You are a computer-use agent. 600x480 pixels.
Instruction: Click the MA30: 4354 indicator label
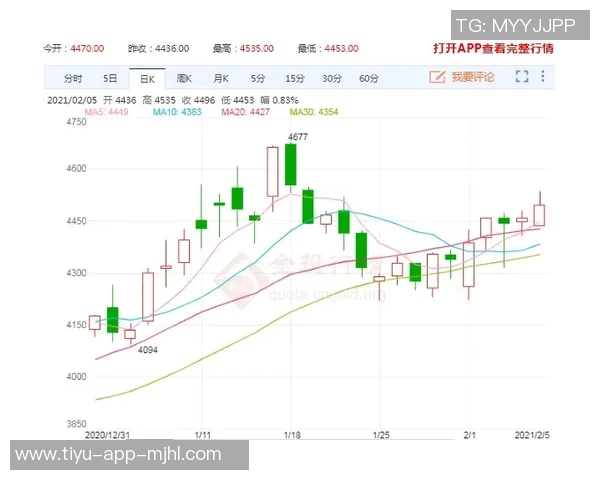(x=314, y=112)
